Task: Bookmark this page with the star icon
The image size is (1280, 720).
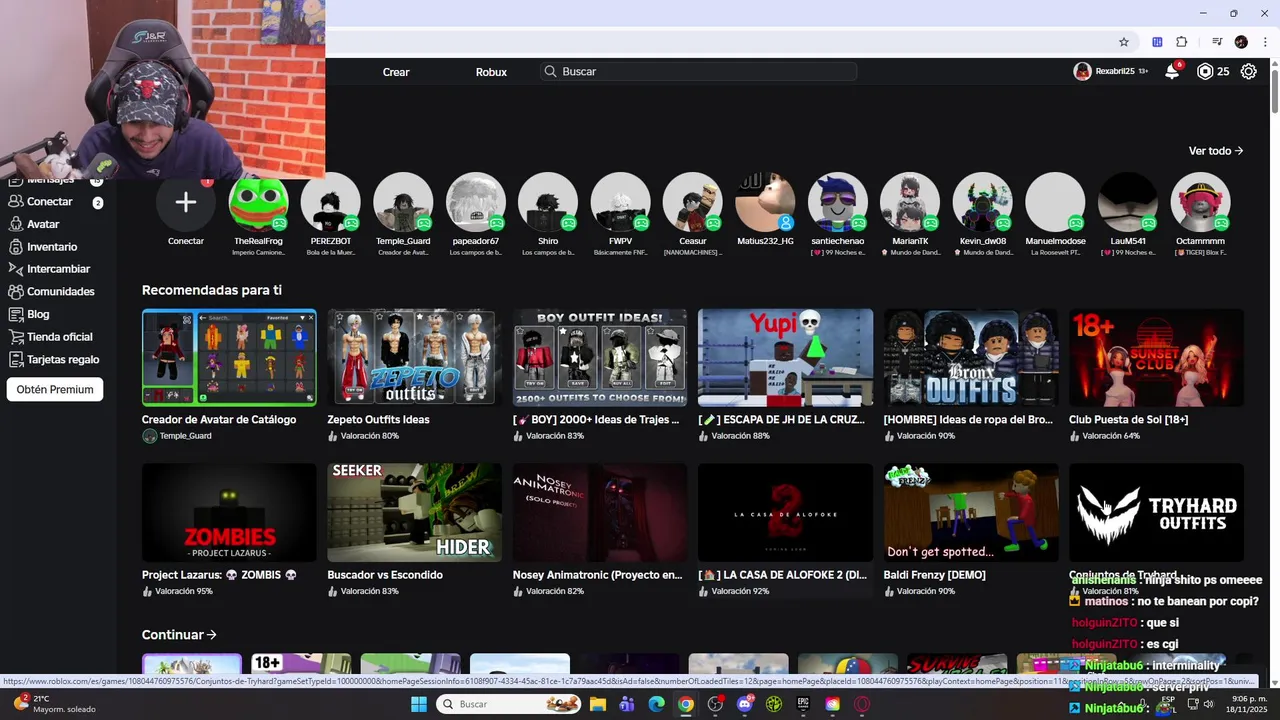Action: [x=1124, y=42]
